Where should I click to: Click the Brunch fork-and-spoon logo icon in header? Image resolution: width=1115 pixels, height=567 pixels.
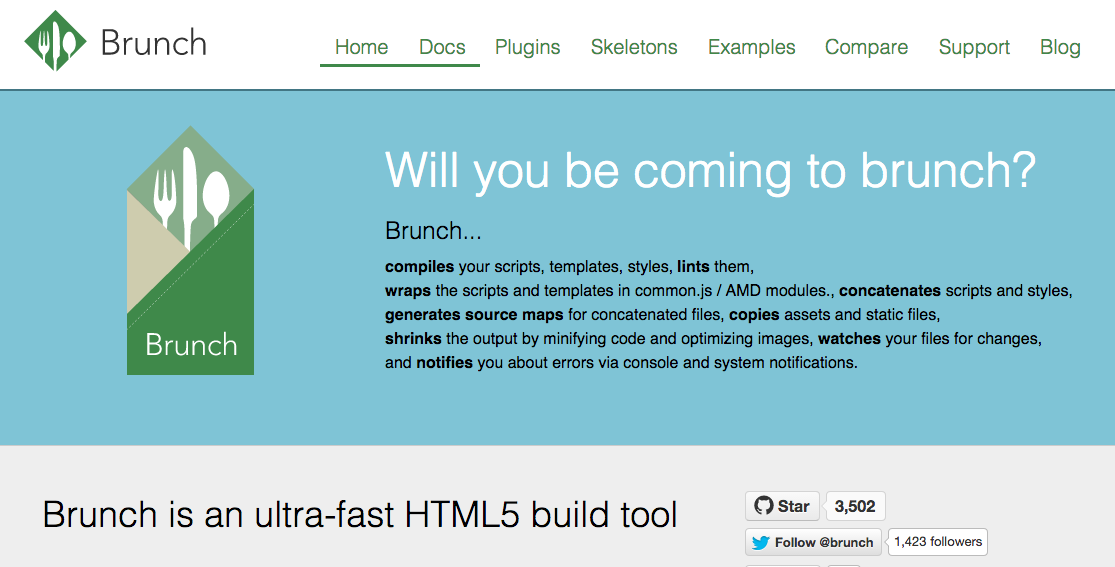click(x=55, y=41)
